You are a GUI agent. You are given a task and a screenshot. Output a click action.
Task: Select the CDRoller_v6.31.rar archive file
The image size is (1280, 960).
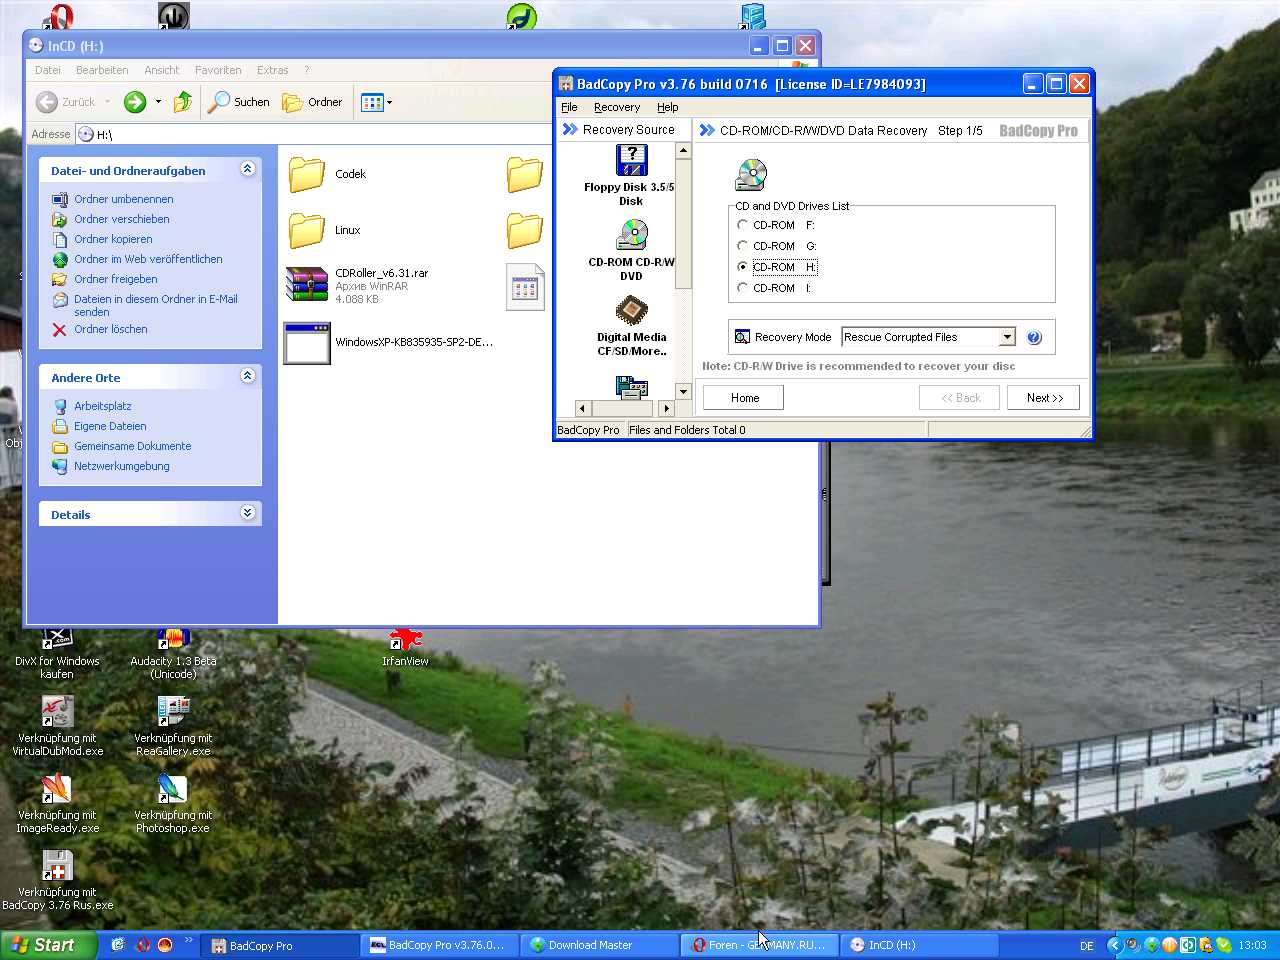pyautogui.click(x=307, y=284)
